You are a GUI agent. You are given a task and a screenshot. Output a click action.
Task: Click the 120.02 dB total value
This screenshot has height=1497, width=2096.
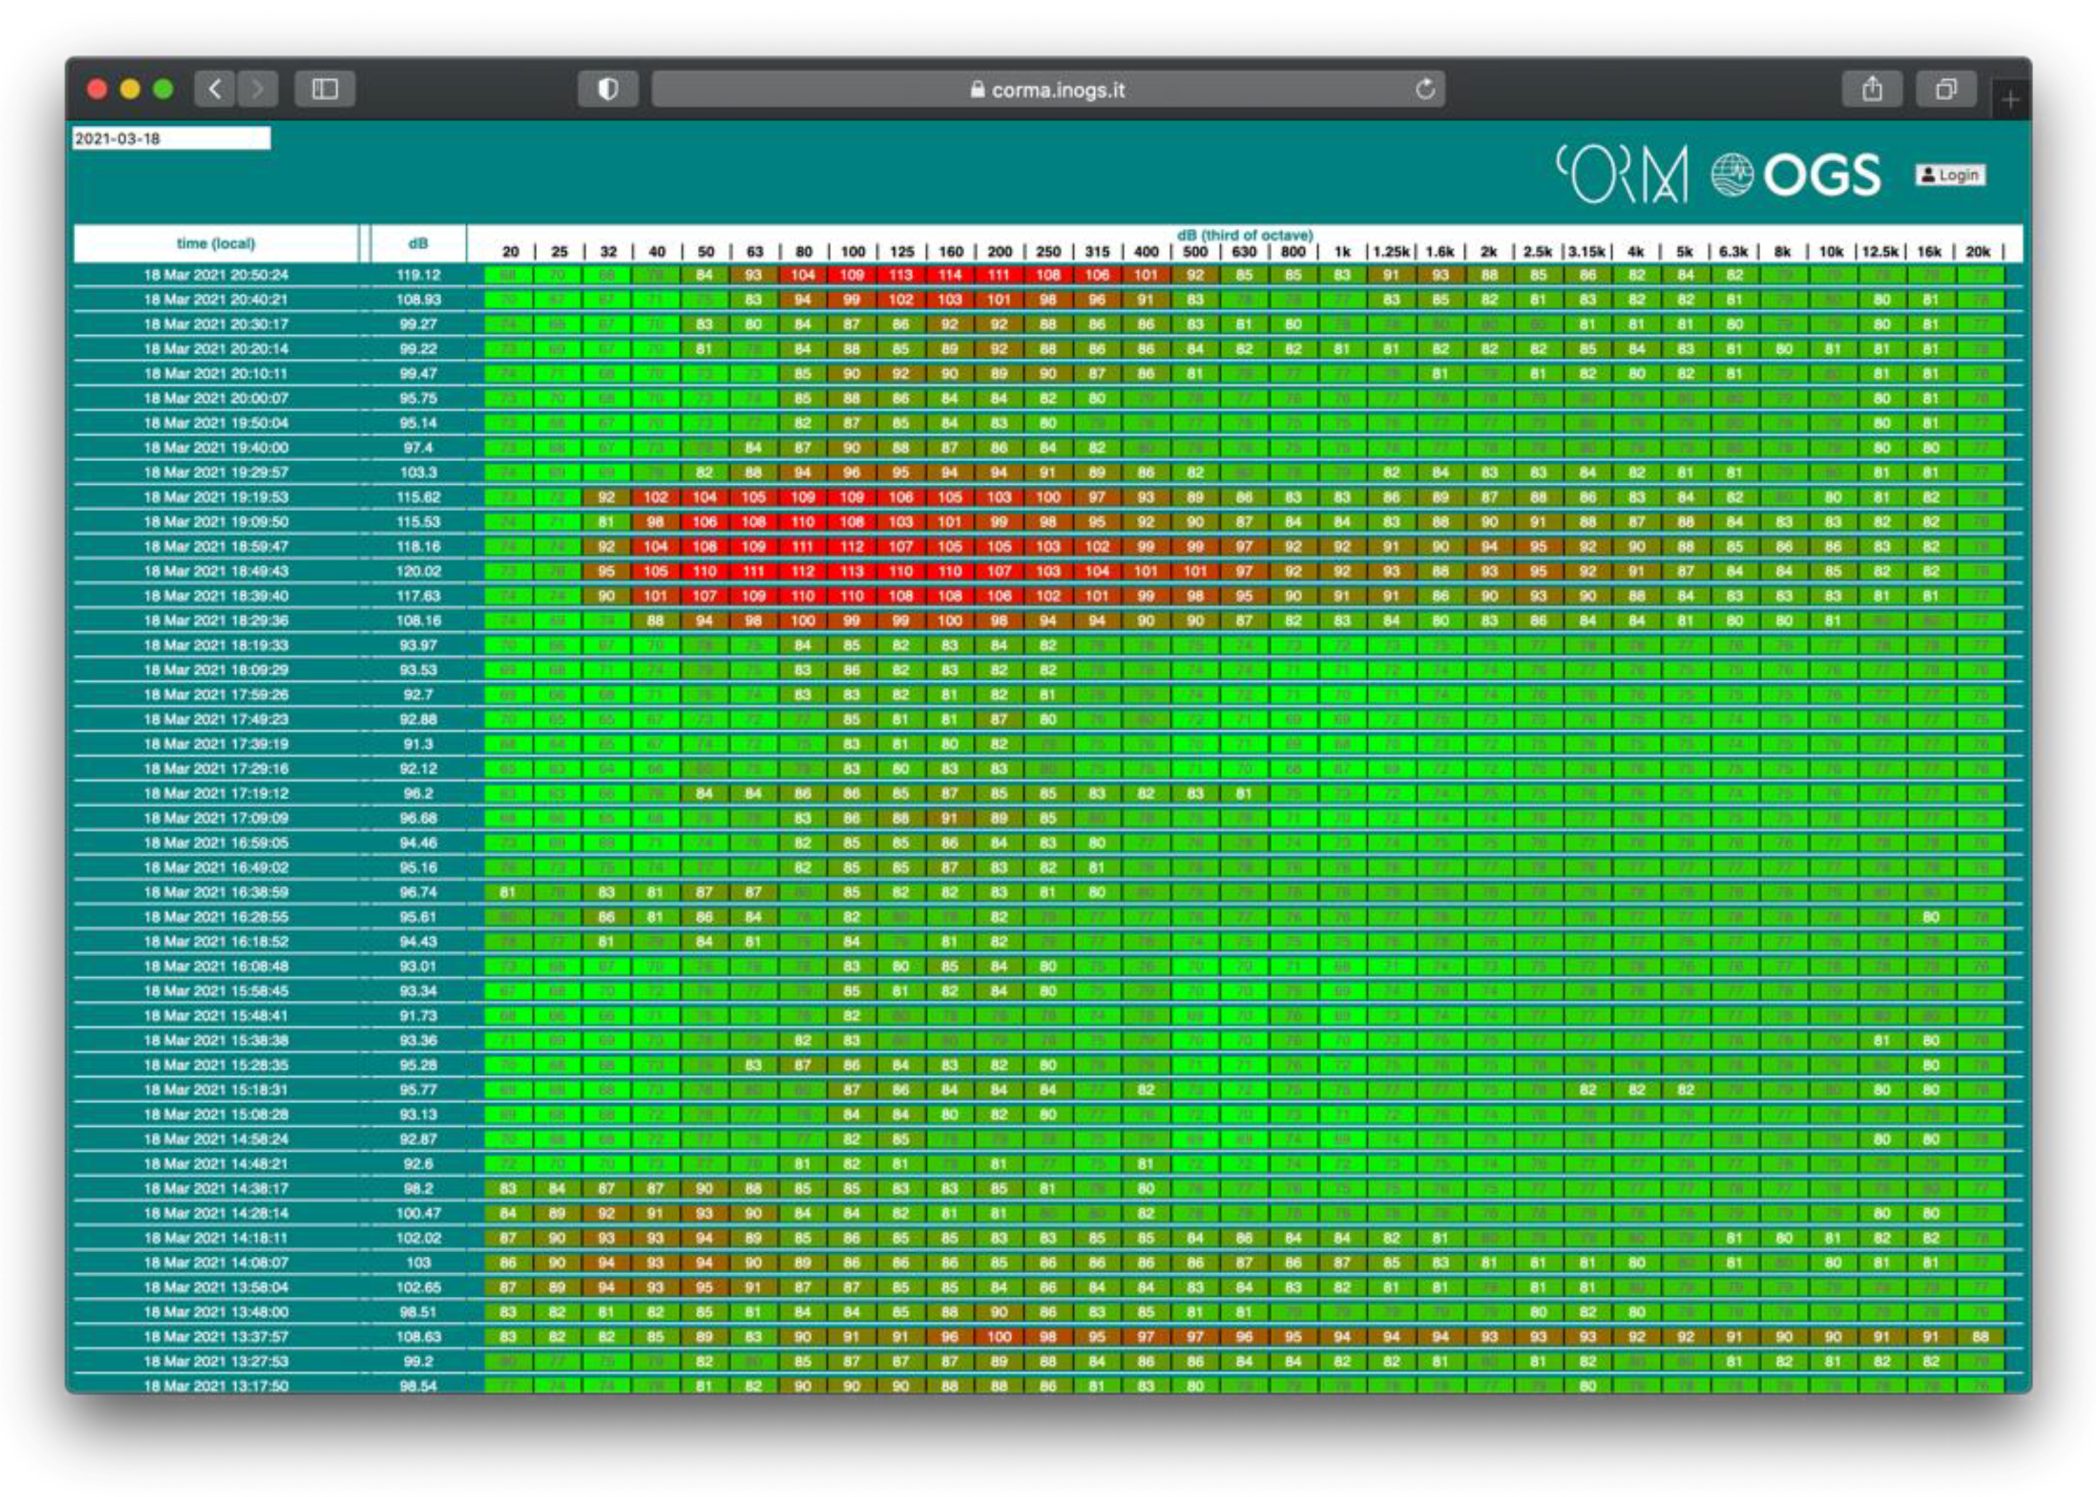pos(418,571)
